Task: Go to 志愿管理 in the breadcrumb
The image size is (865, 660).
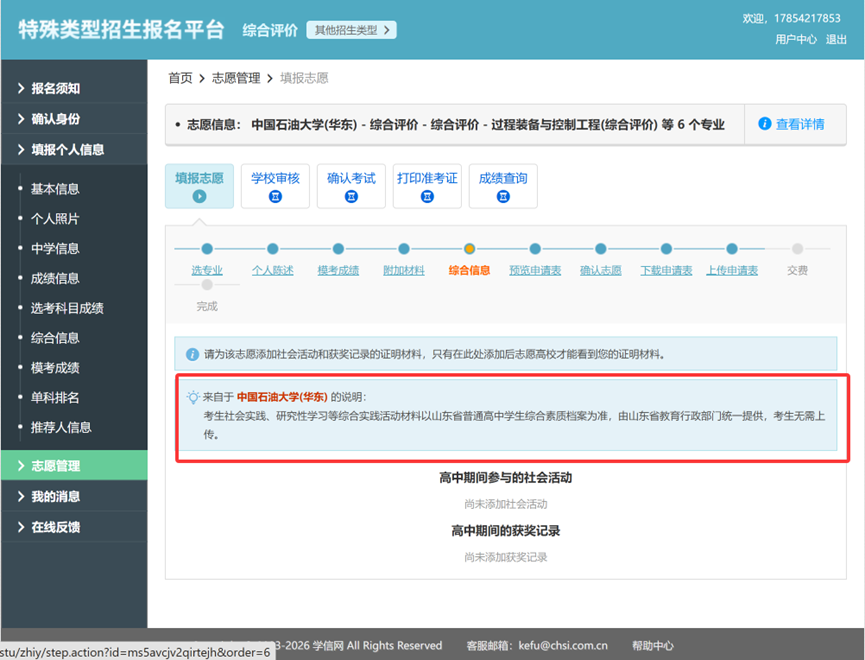Action: (236, 78)
